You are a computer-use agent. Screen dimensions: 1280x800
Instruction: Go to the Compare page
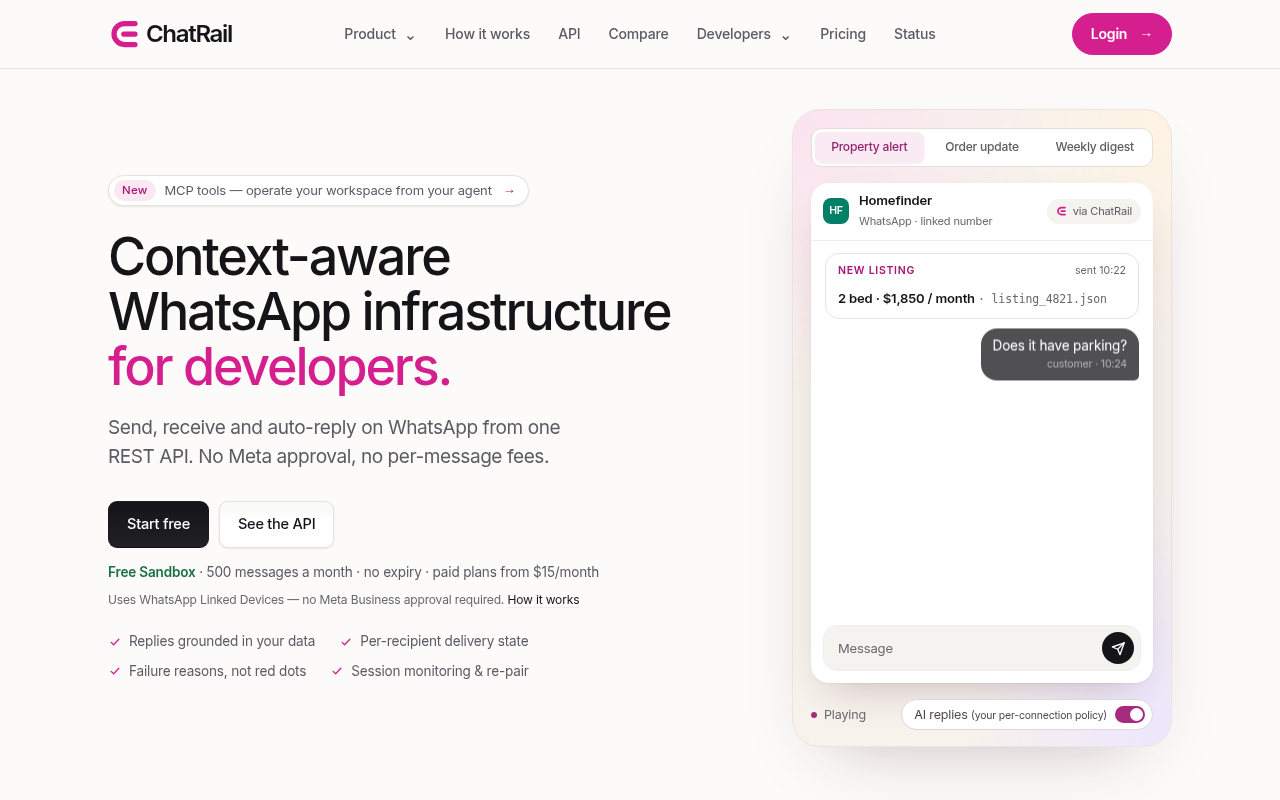click(x=638, y=34)
